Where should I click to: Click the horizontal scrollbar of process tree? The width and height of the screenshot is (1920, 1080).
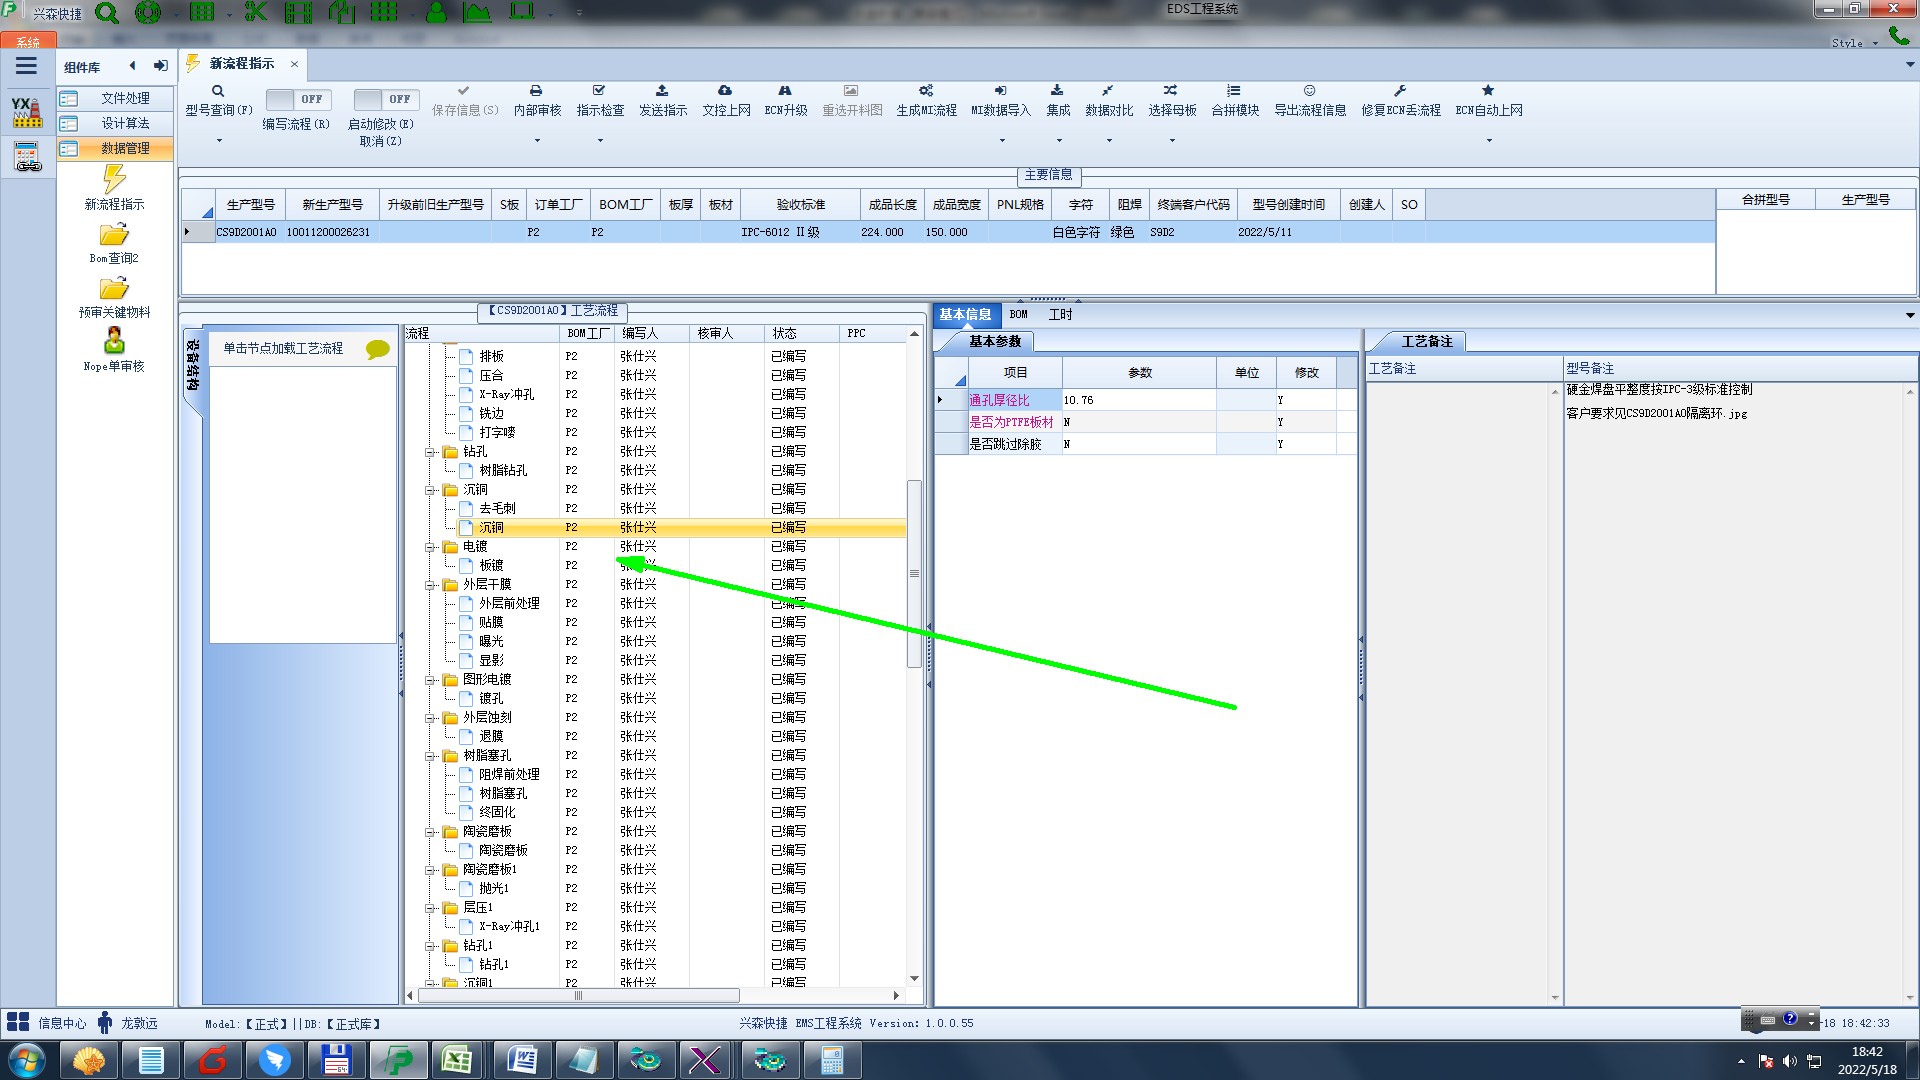pyautogui.click(x=578, y=995)
